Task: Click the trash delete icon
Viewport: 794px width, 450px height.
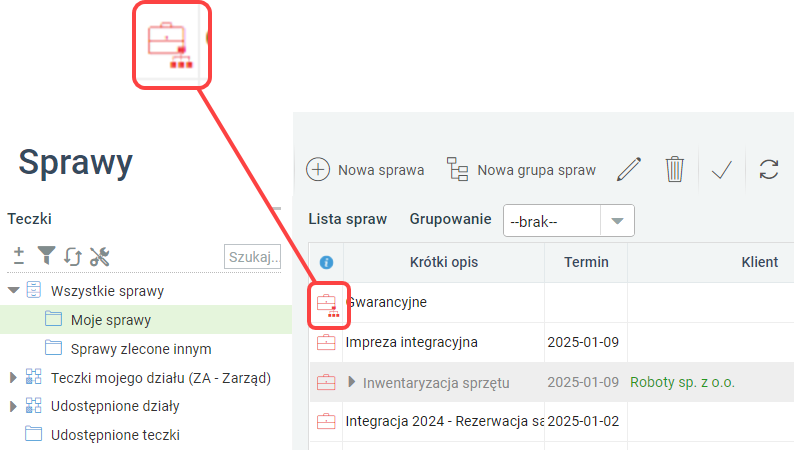Action: pyautogui.click(x=674, y=169)
